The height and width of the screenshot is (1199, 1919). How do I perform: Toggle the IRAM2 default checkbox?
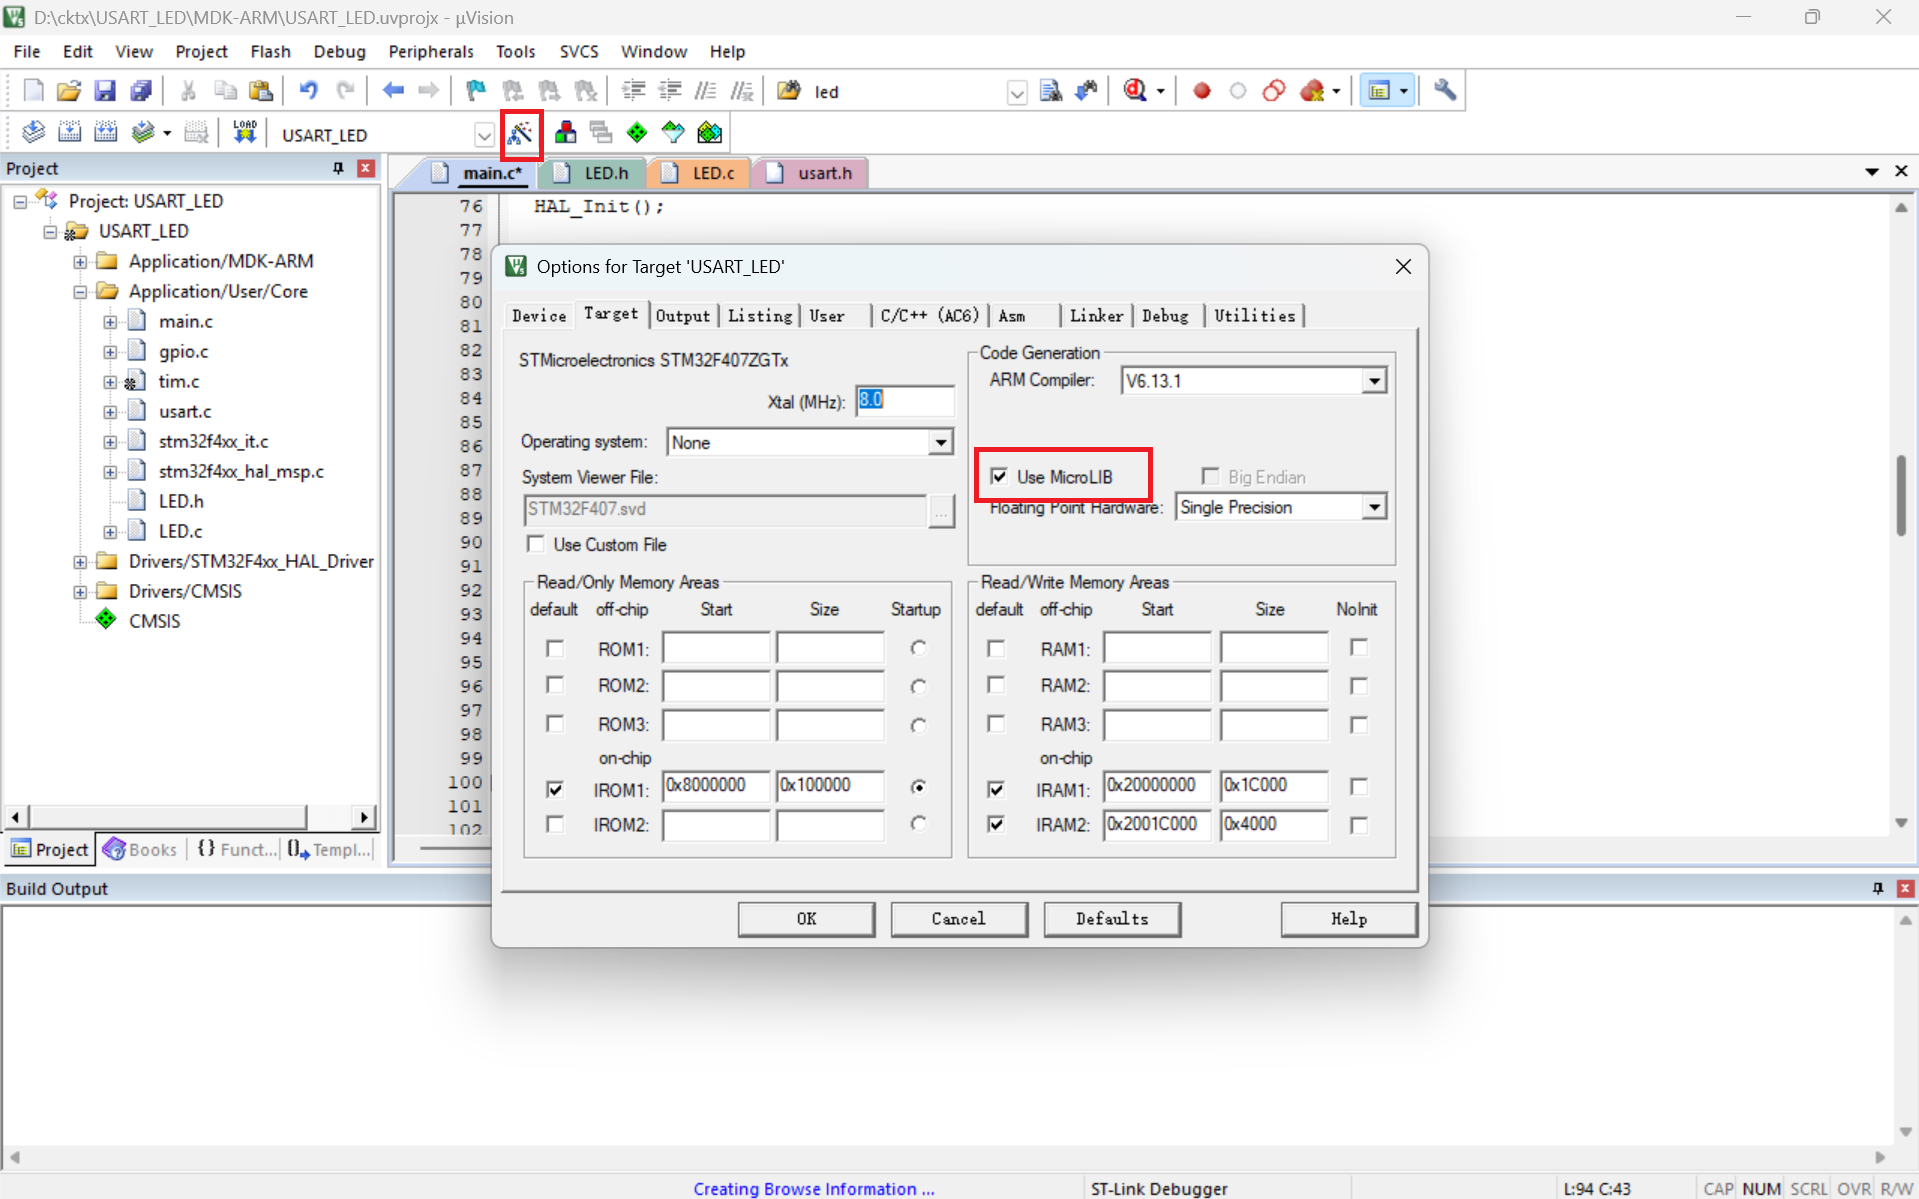996,824
